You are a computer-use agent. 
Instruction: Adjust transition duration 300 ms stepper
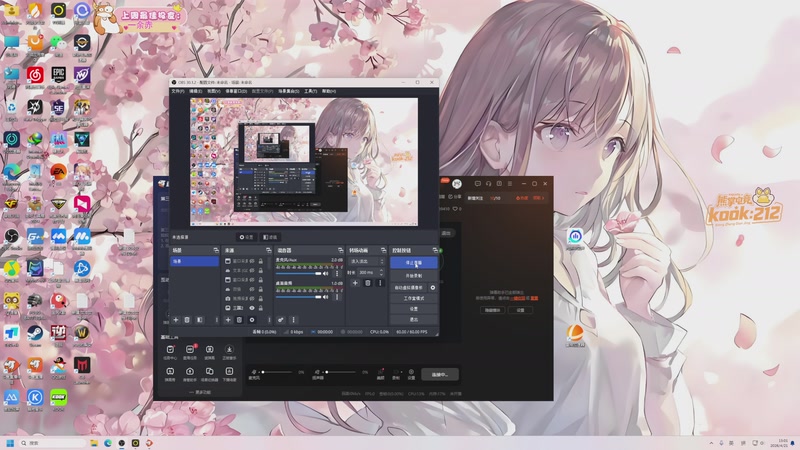tap(381, 272)
